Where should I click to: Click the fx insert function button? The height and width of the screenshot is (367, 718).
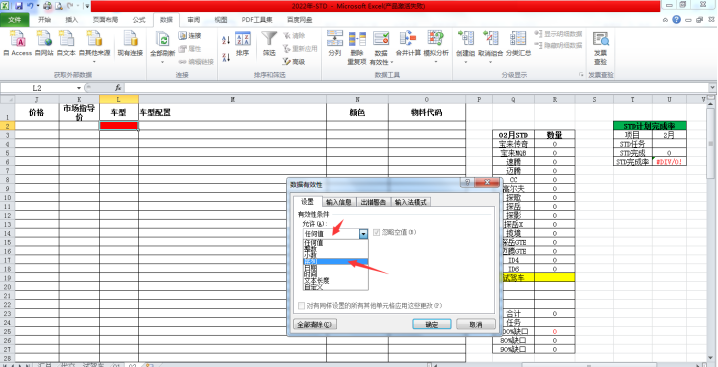118,87
